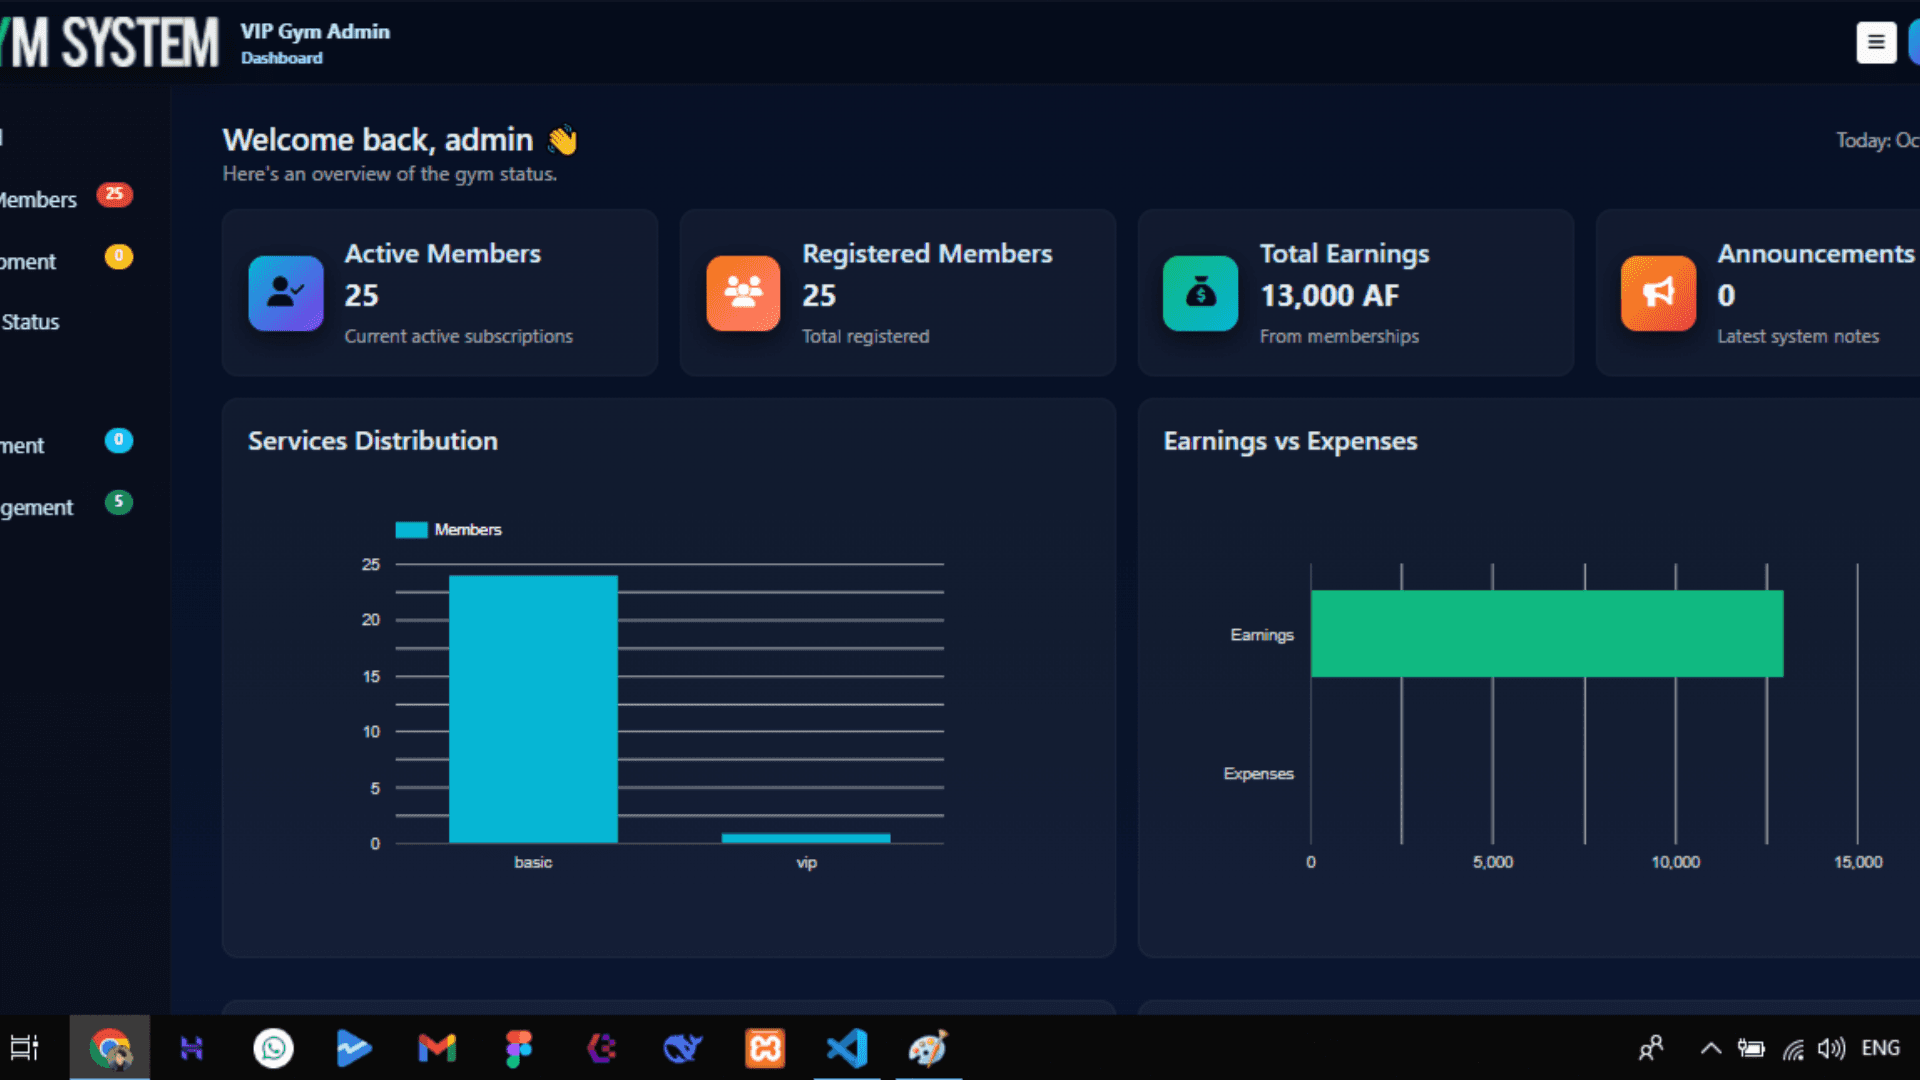The width and height of the screenshot is (1920, 1080).
Task: Open the Members sidebar item
Action: pos(40,199)
